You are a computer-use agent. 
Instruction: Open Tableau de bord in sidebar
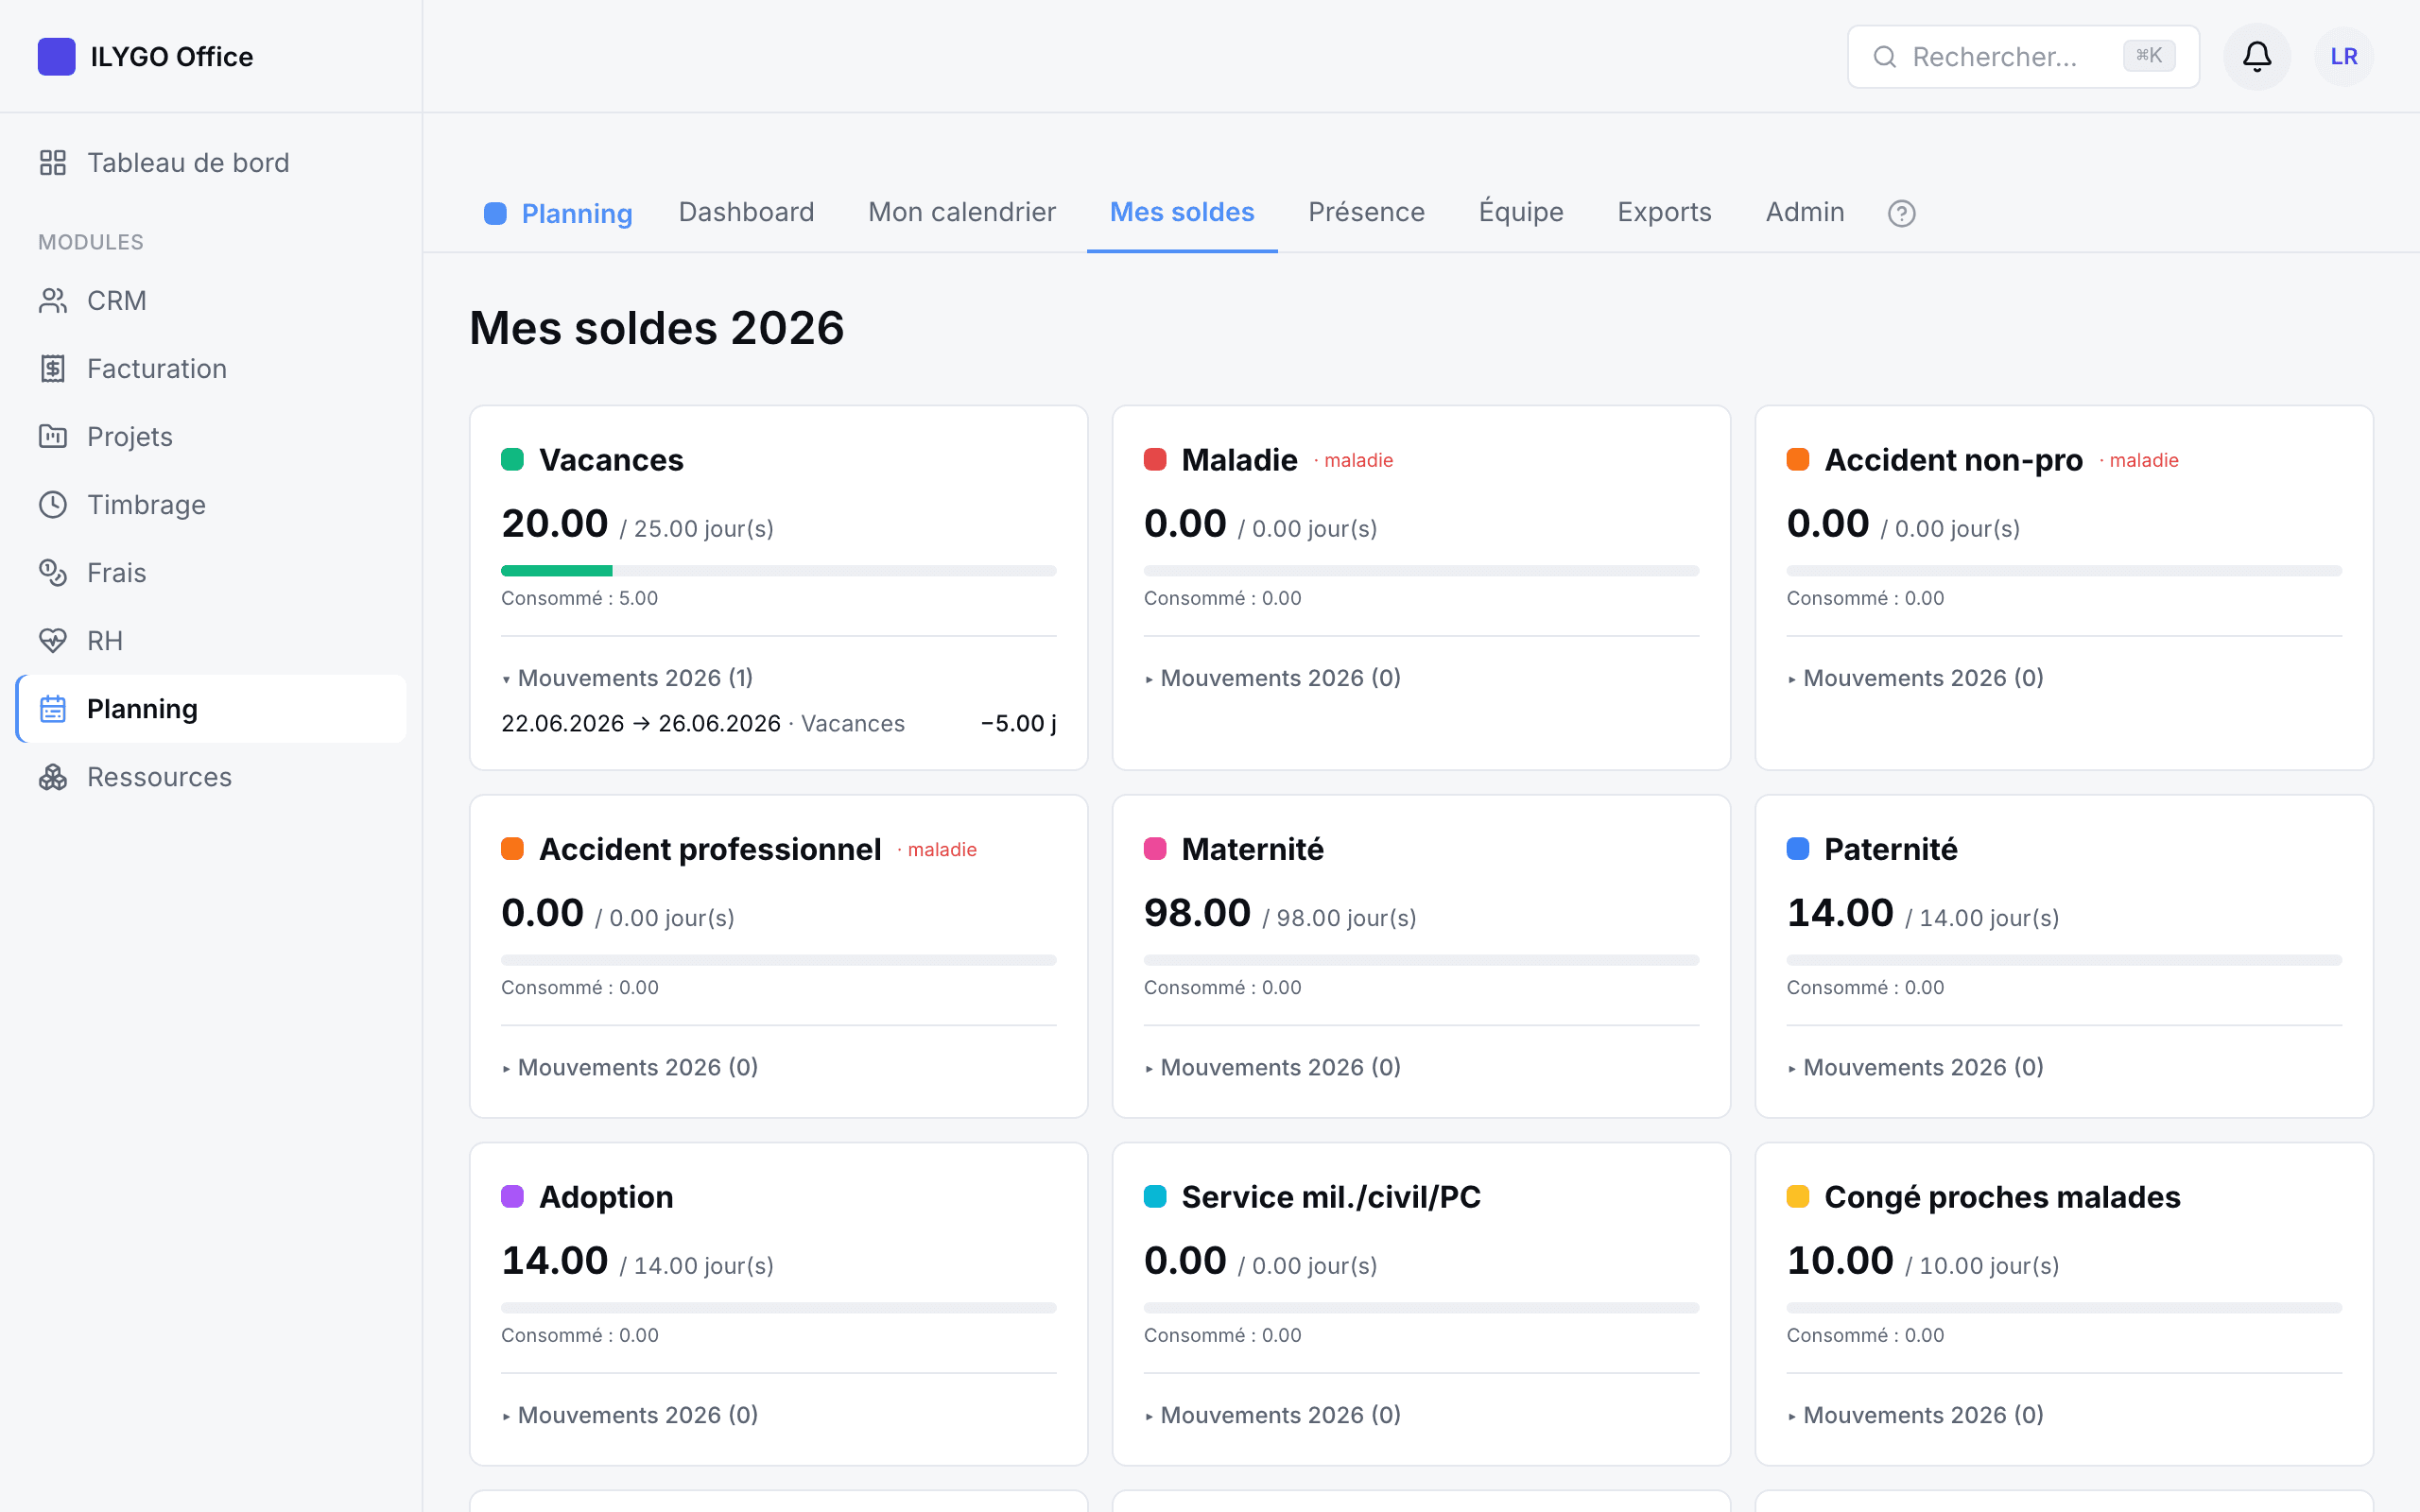pos(211,163)
